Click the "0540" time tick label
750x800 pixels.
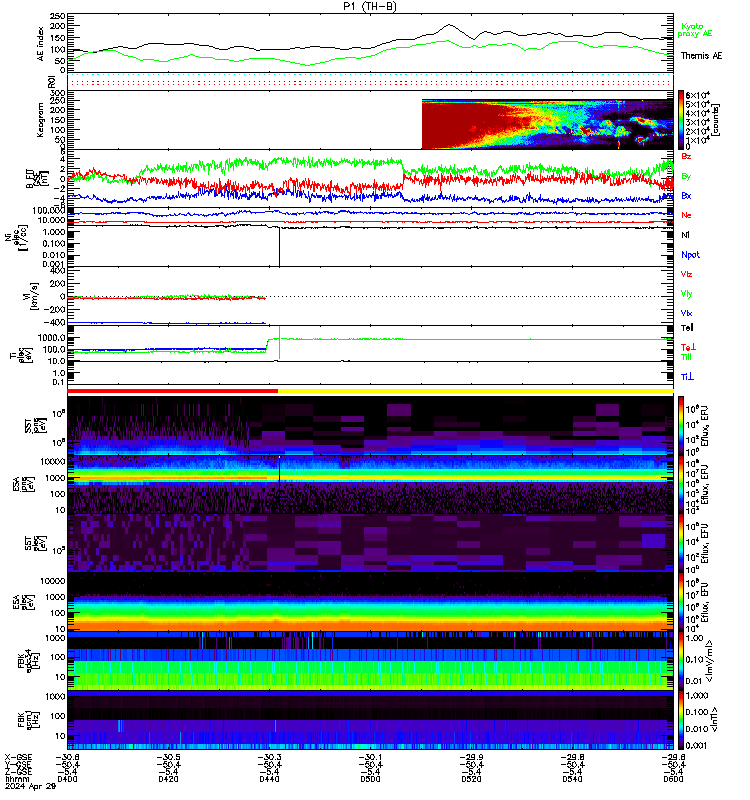point(572,779)
